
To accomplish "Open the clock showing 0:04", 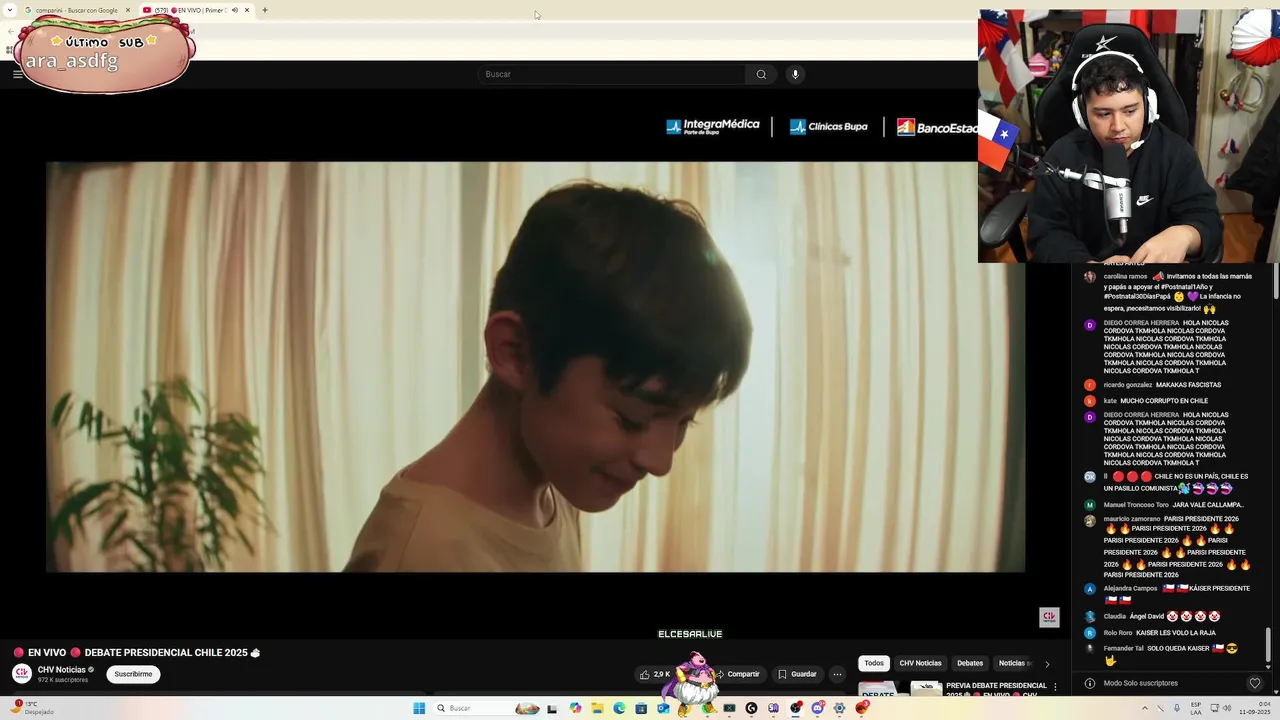I will [1256, 708].
